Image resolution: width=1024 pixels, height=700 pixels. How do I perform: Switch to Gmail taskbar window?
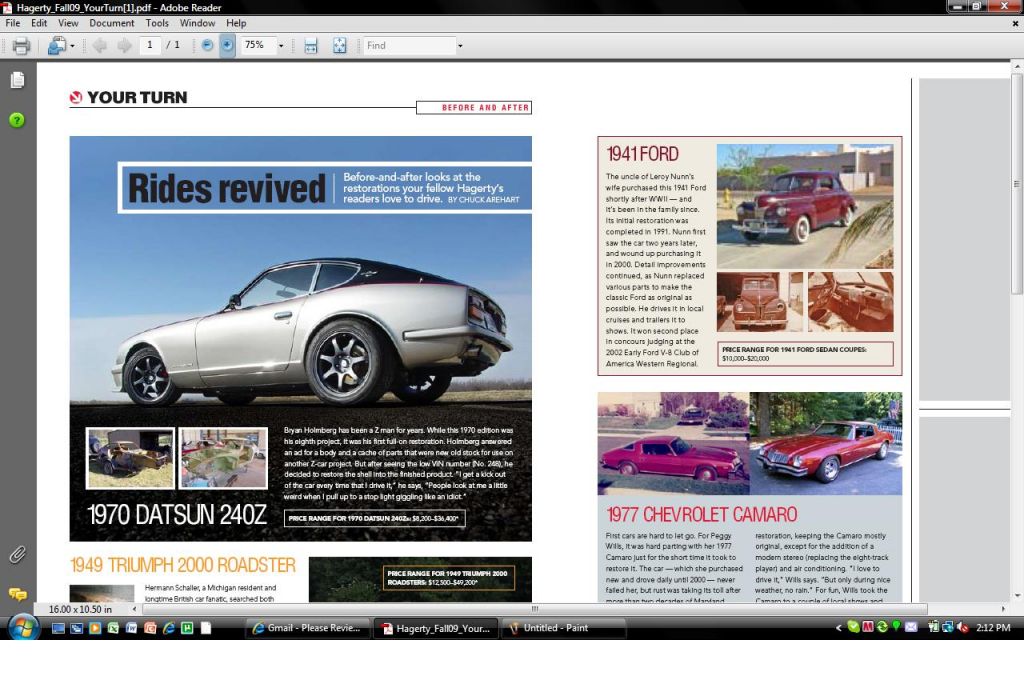click(x=309, y=628)
